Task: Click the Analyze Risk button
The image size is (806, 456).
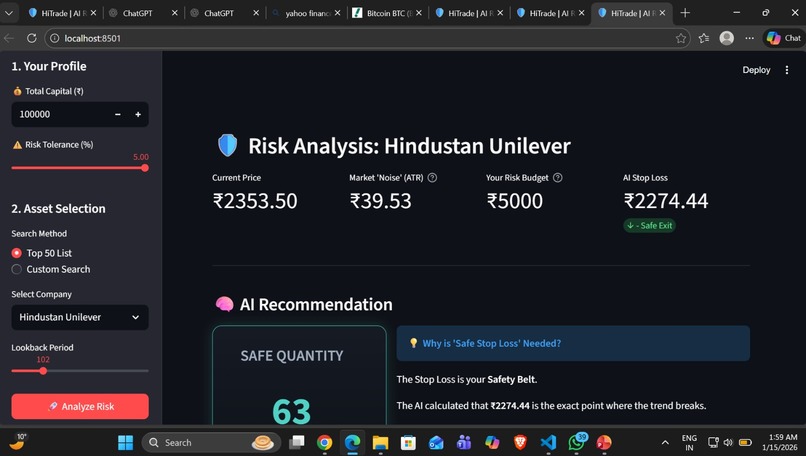Action: (80, 406)
